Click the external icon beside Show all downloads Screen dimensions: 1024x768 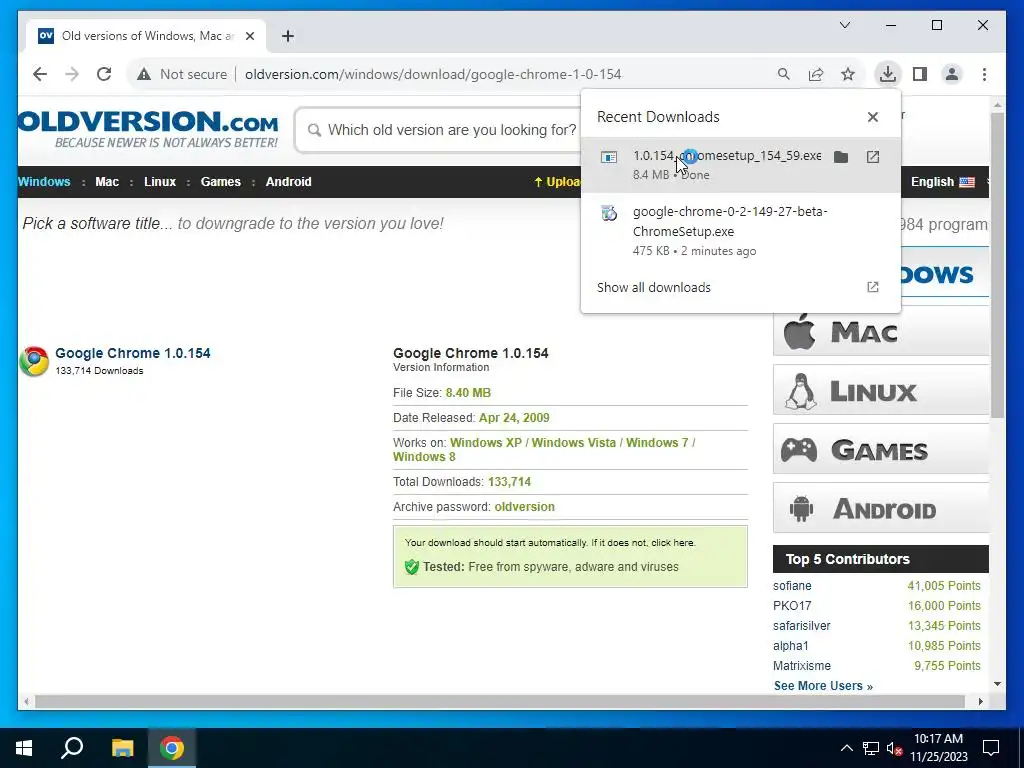tap(872, 287)
